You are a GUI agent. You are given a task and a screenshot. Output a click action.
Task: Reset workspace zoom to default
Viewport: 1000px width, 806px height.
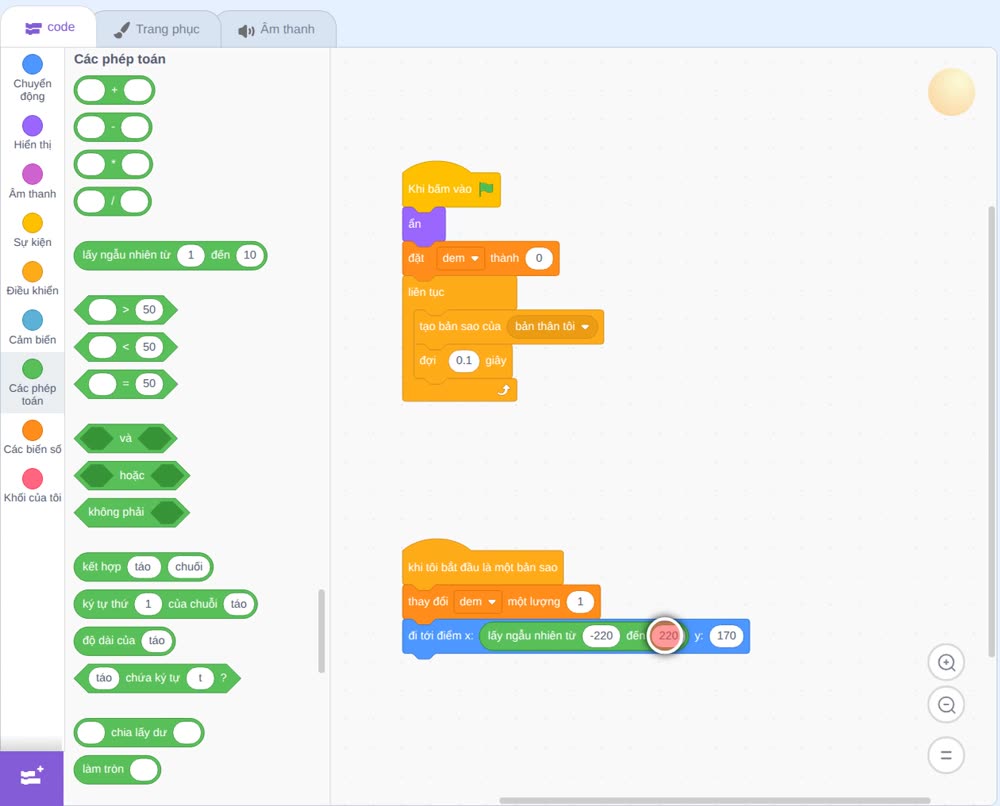click(946, 755)
